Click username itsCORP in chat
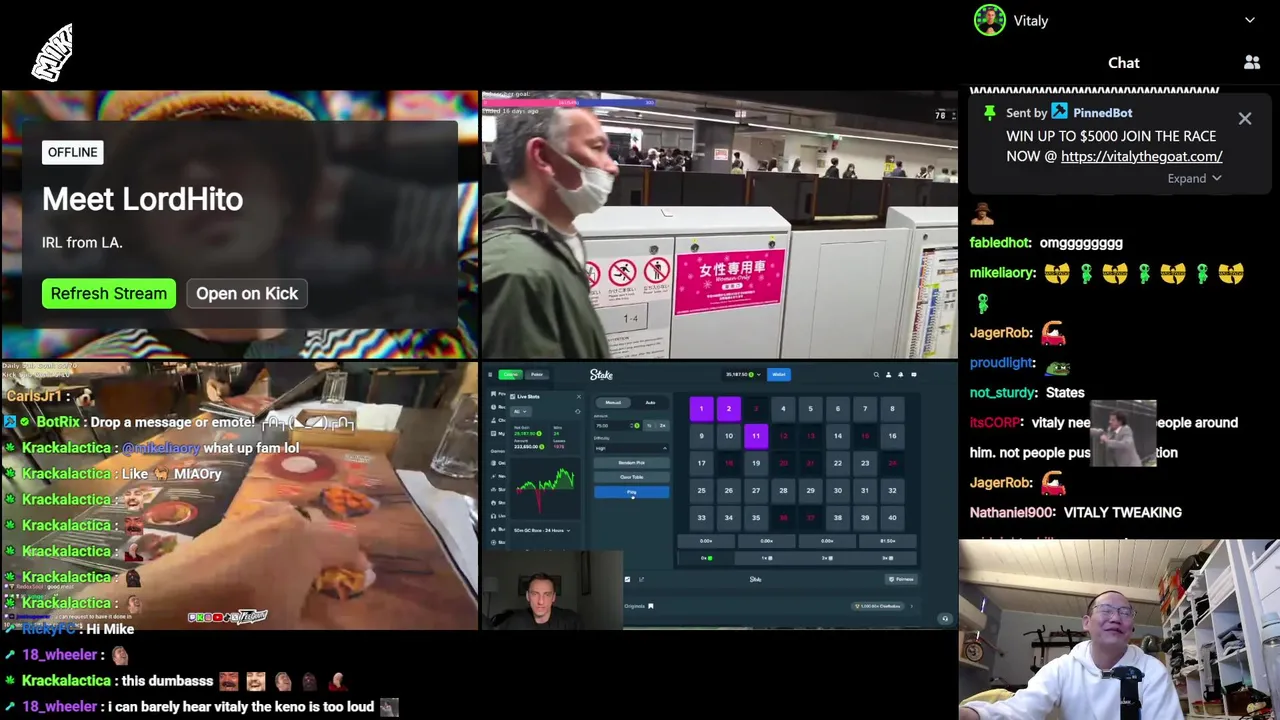 click(x=995, y=423)
